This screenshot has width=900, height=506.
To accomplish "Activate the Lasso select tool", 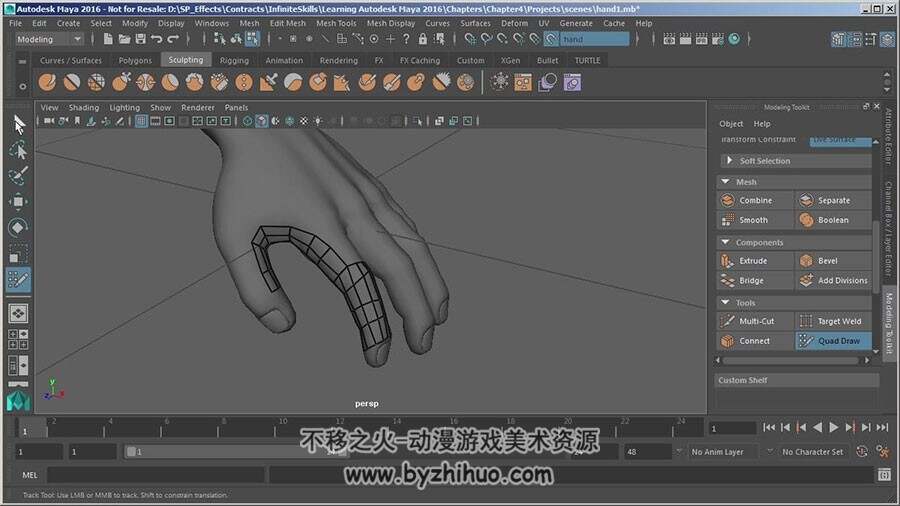I will [x=18, y=150].
